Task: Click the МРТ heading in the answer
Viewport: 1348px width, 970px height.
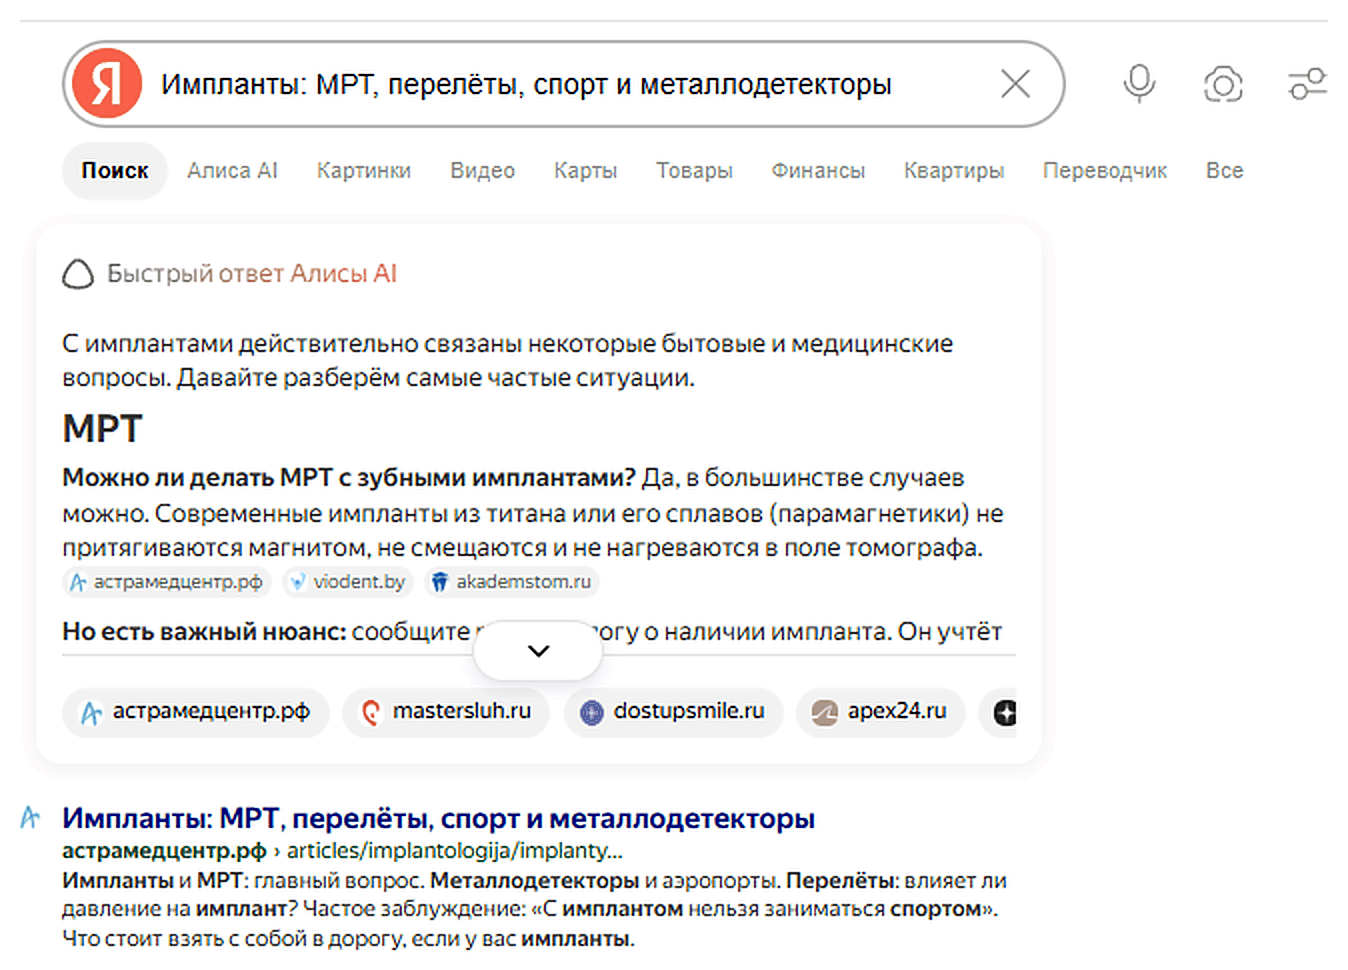Action: tap(102, 429)
